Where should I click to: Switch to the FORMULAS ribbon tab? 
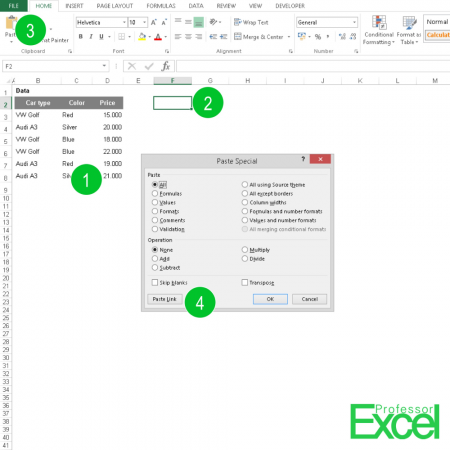161,6
